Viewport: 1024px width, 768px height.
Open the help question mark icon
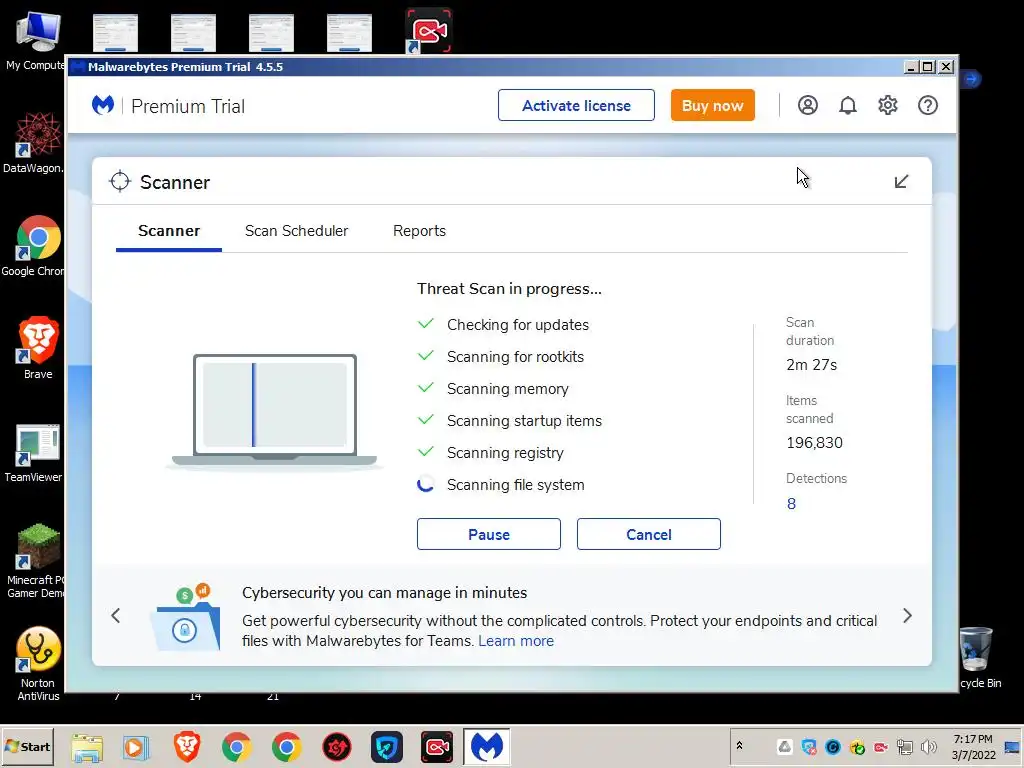927,105
